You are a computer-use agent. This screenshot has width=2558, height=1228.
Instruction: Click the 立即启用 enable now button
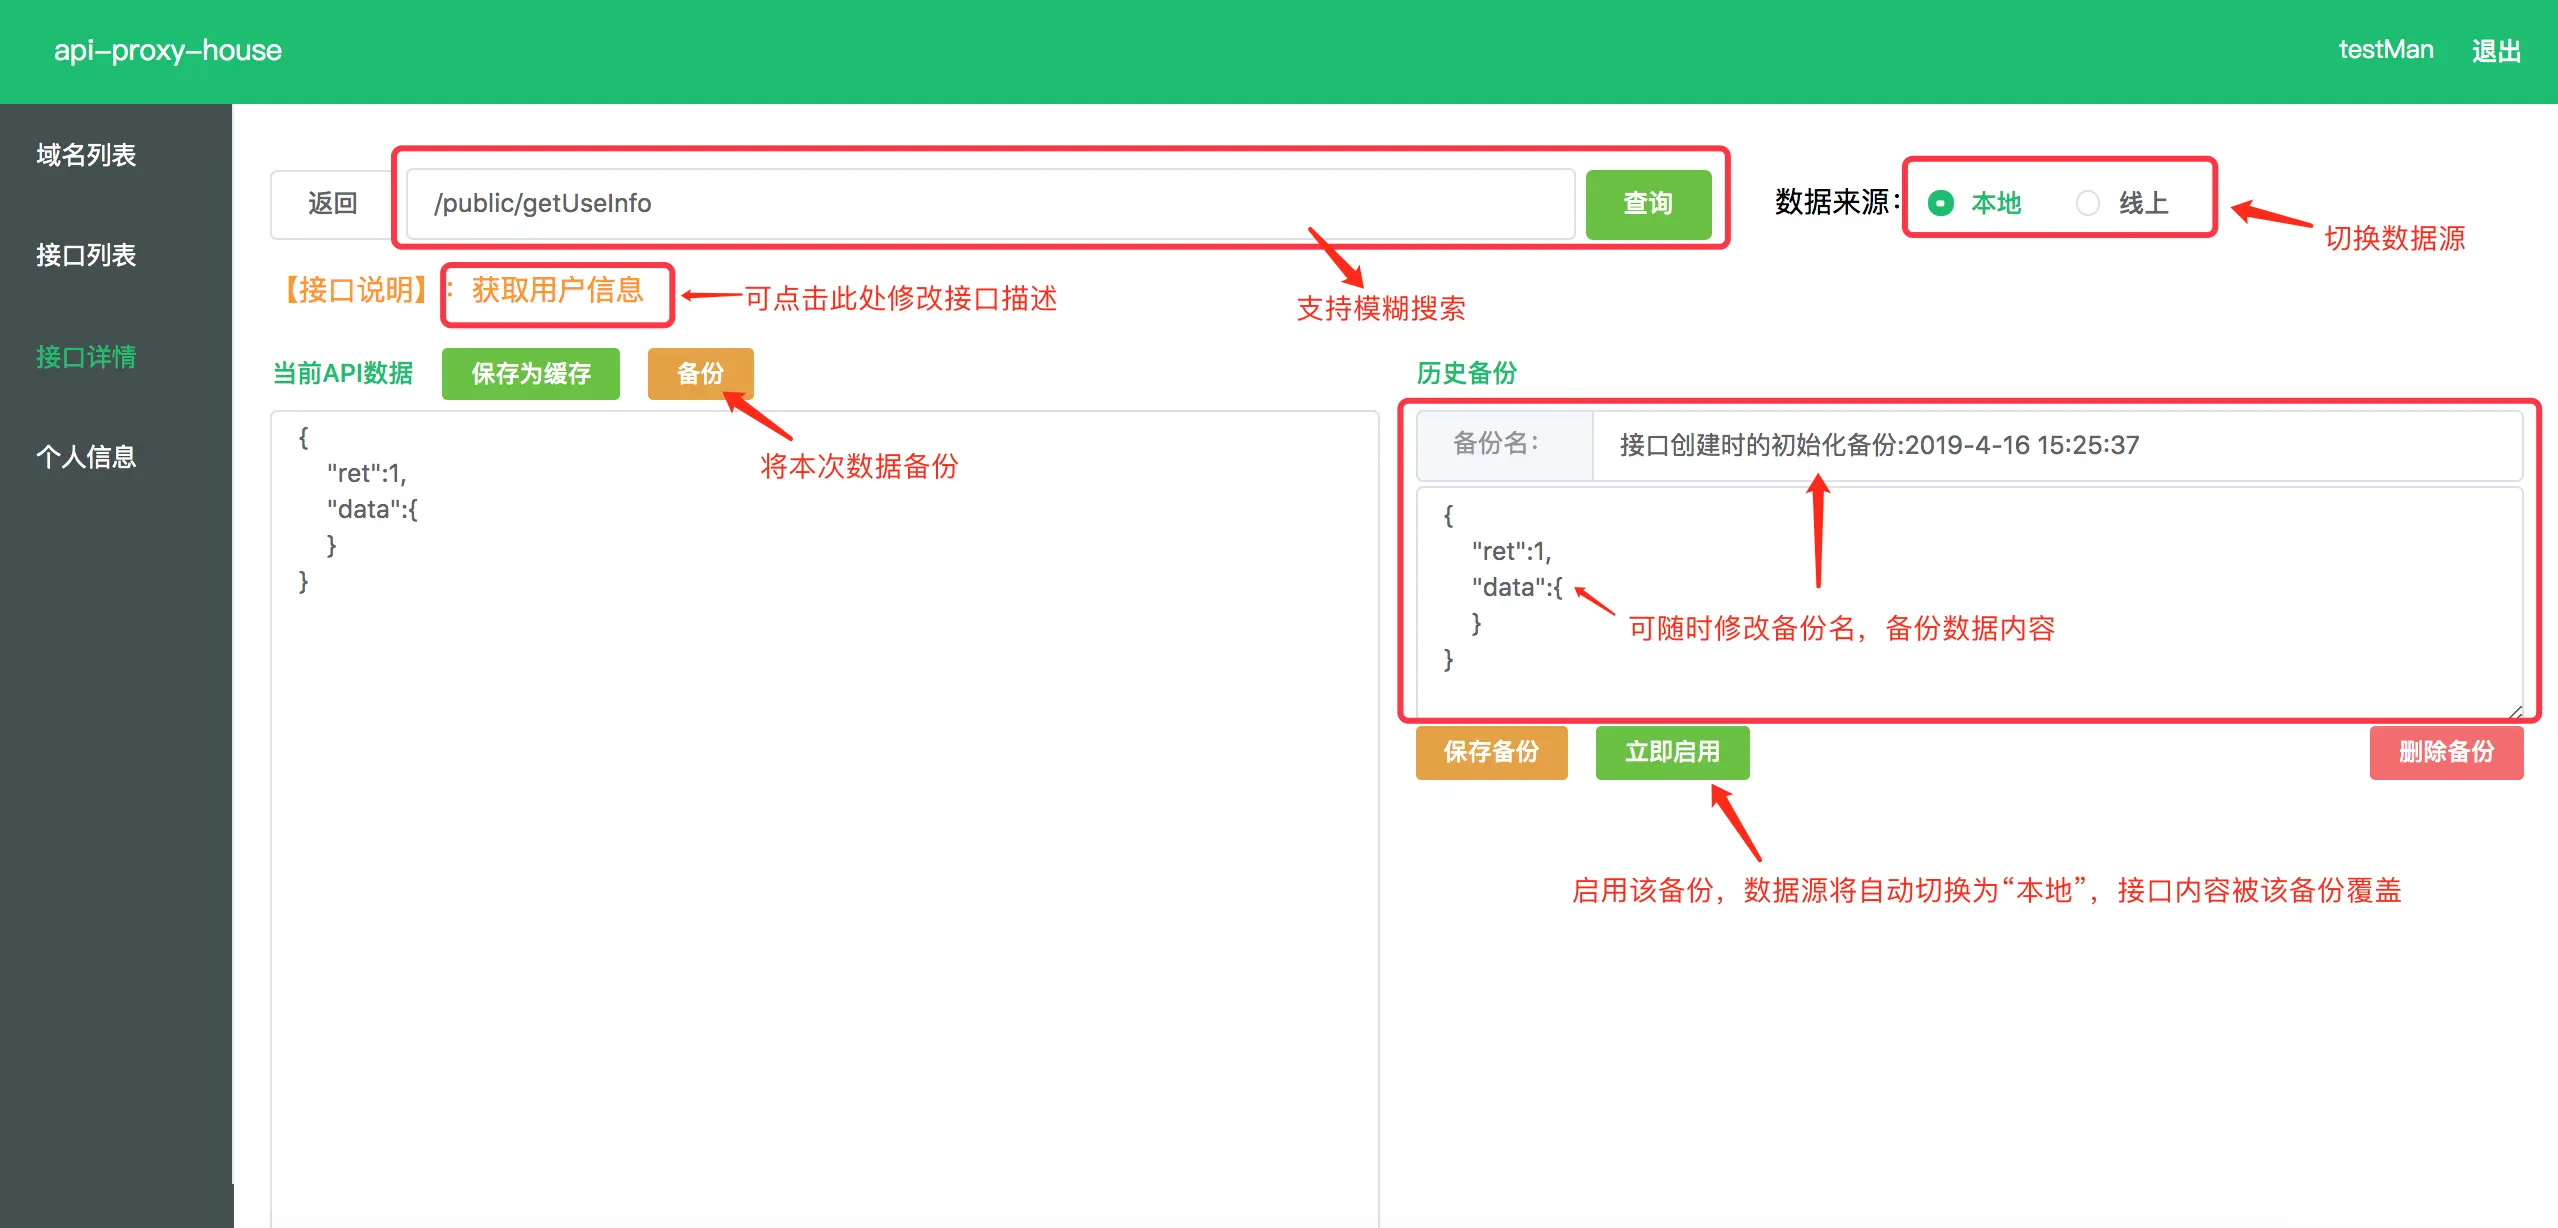point(1672,752)
